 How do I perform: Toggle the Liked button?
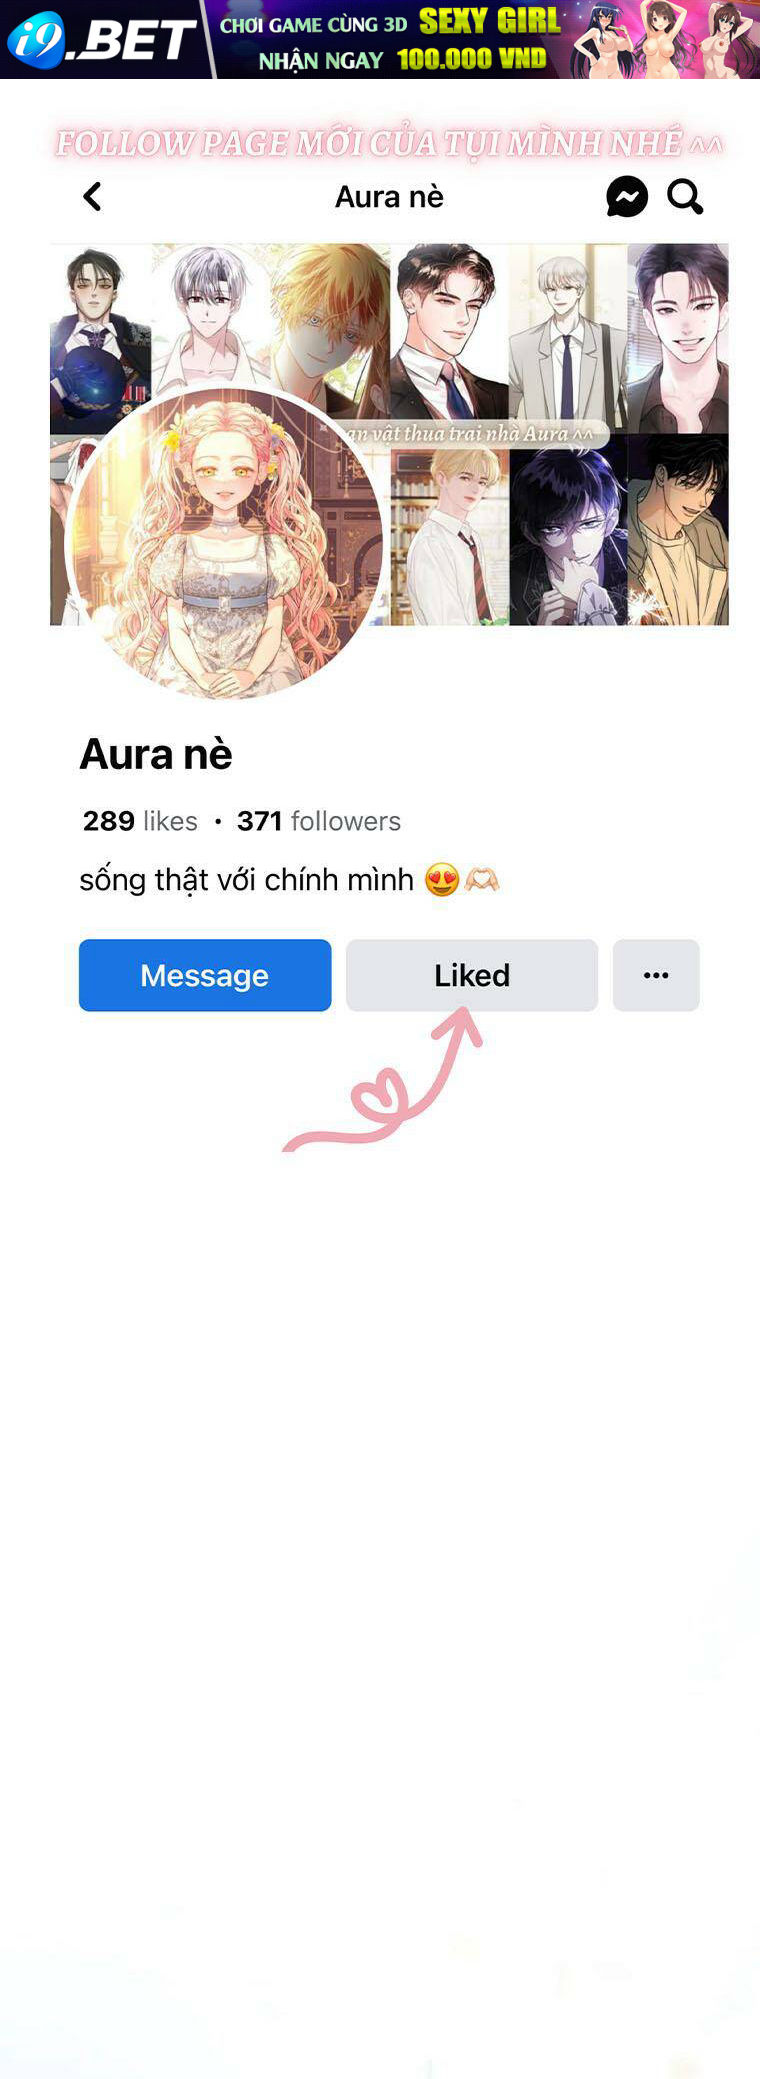(472, 975)
